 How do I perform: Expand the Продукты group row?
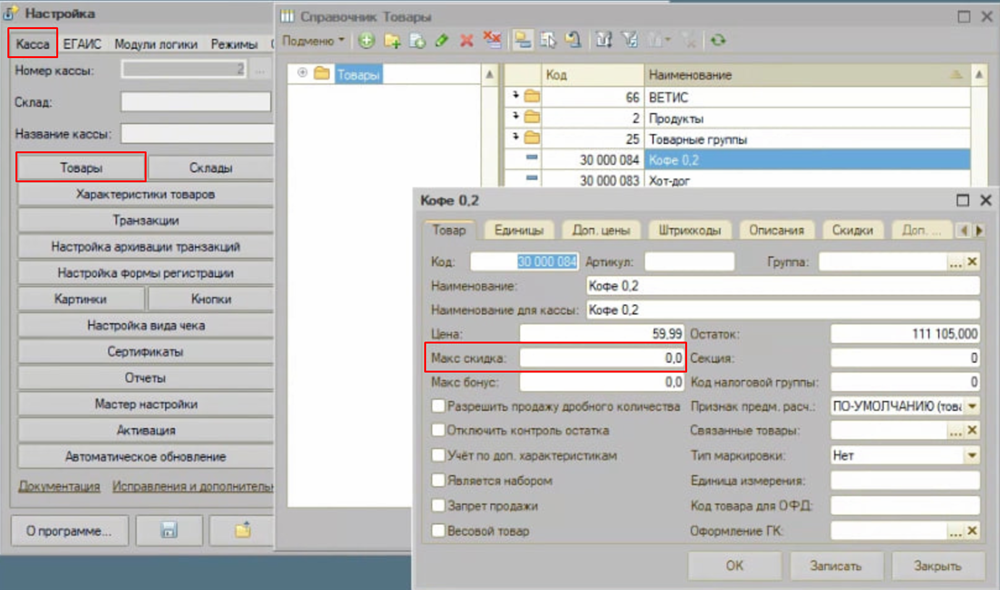[515, 117]
